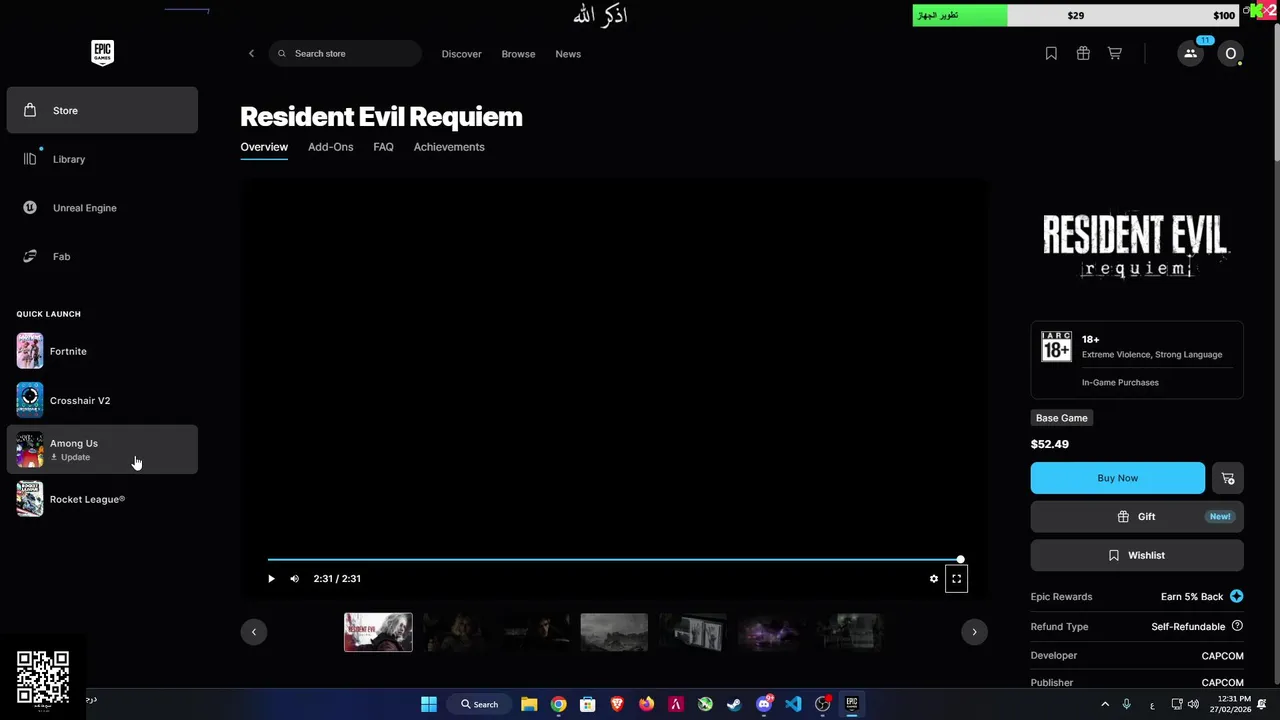This screenshot has width=1280, height=720.
Task: Expand the system tray hidden icons
Action: (x=1105, y=705)
